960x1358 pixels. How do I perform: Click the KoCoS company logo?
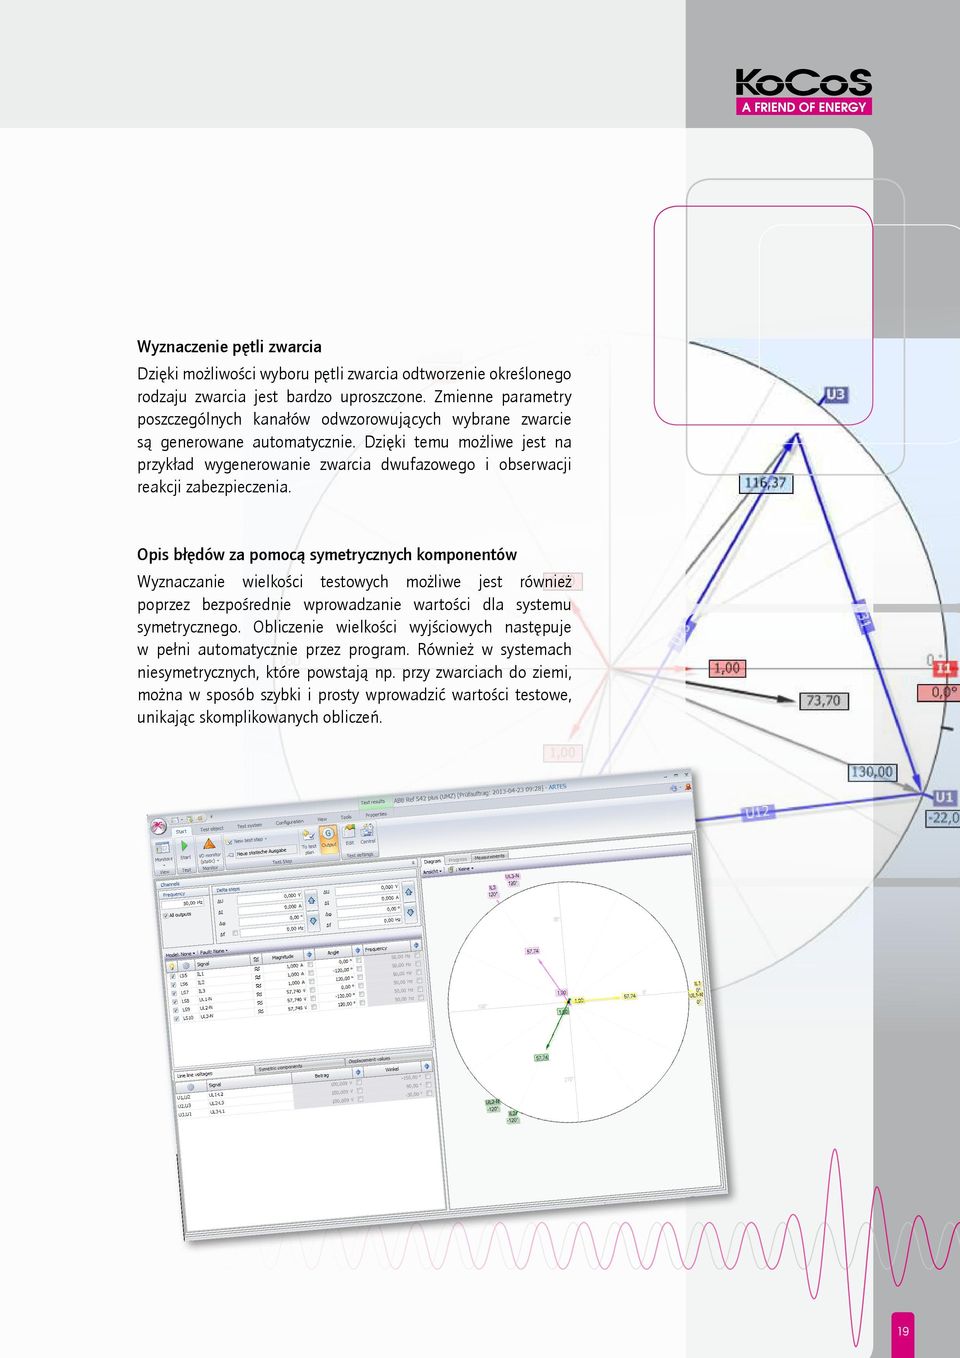[x=804, y=92]
